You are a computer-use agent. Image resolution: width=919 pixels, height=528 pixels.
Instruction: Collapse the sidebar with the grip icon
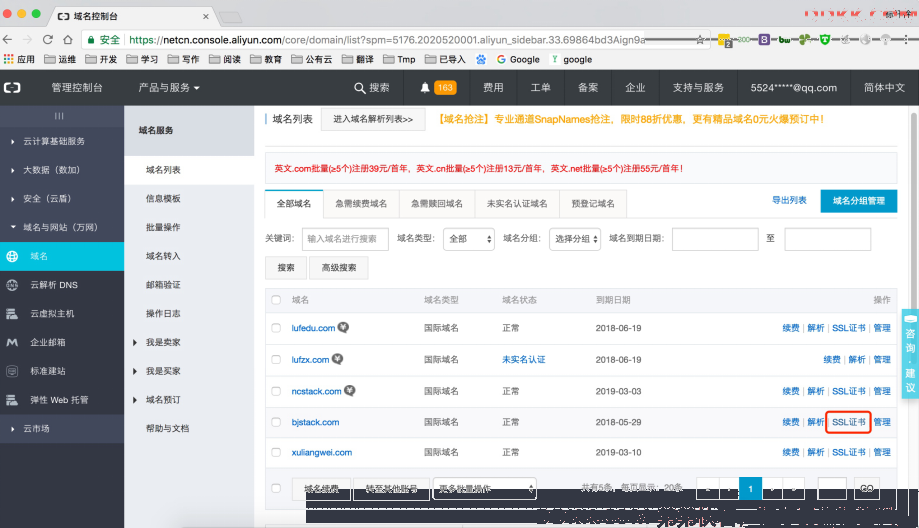click(59, 116)
